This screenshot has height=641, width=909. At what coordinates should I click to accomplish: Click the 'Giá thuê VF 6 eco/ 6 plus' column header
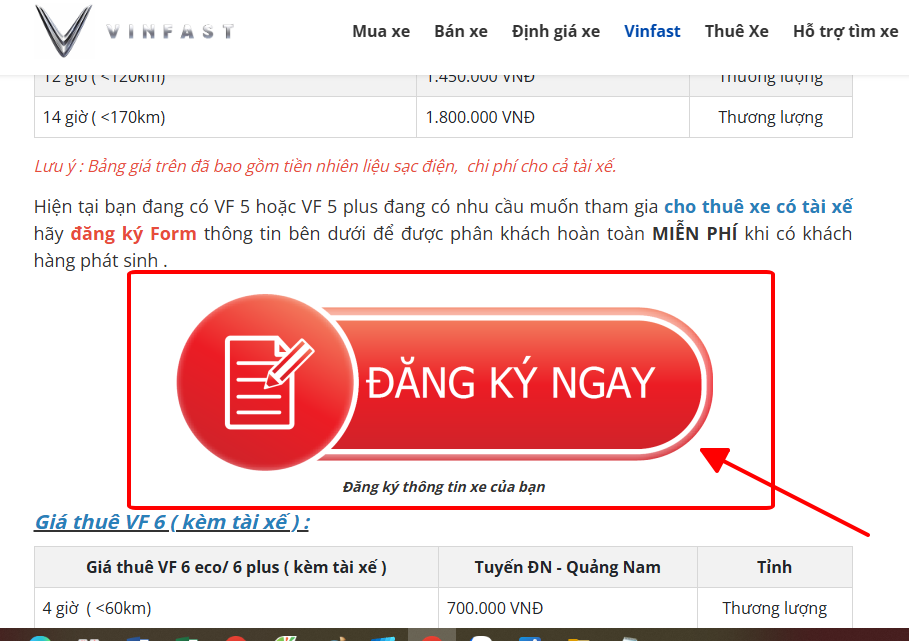(237, 567)
